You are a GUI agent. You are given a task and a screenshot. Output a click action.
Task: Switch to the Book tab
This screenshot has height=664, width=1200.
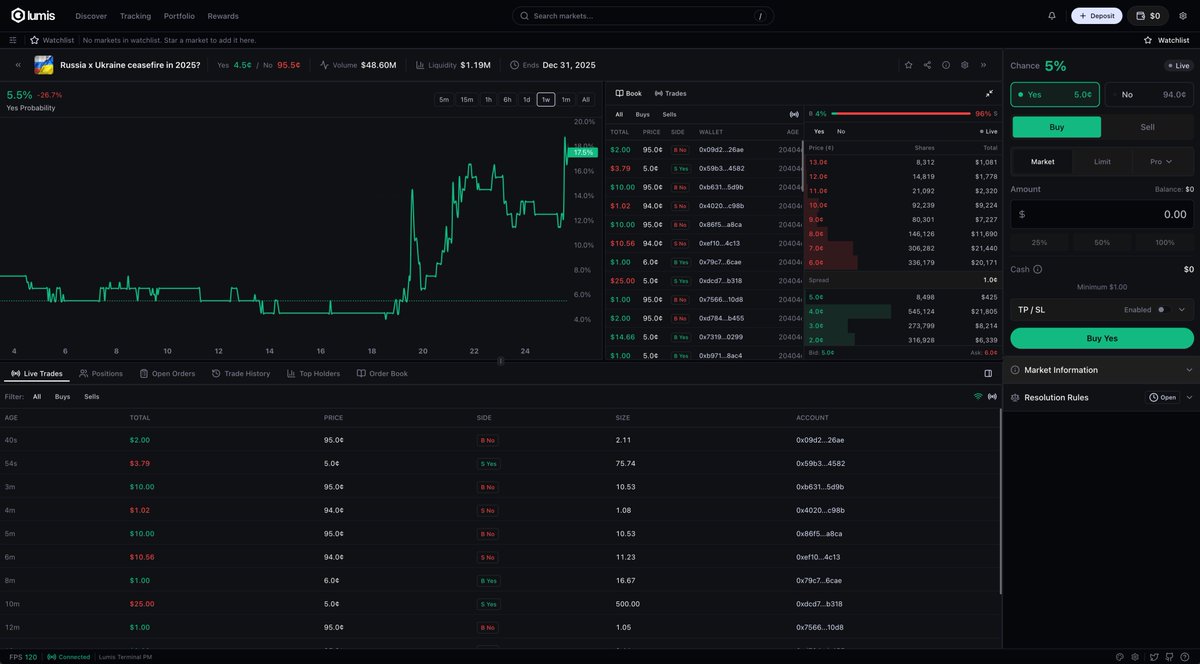click(x=629, y=93)
